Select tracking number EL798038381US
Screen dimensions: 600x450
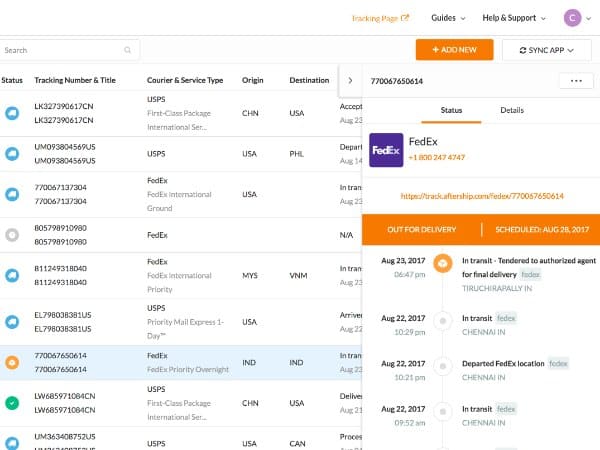[63, 315]
